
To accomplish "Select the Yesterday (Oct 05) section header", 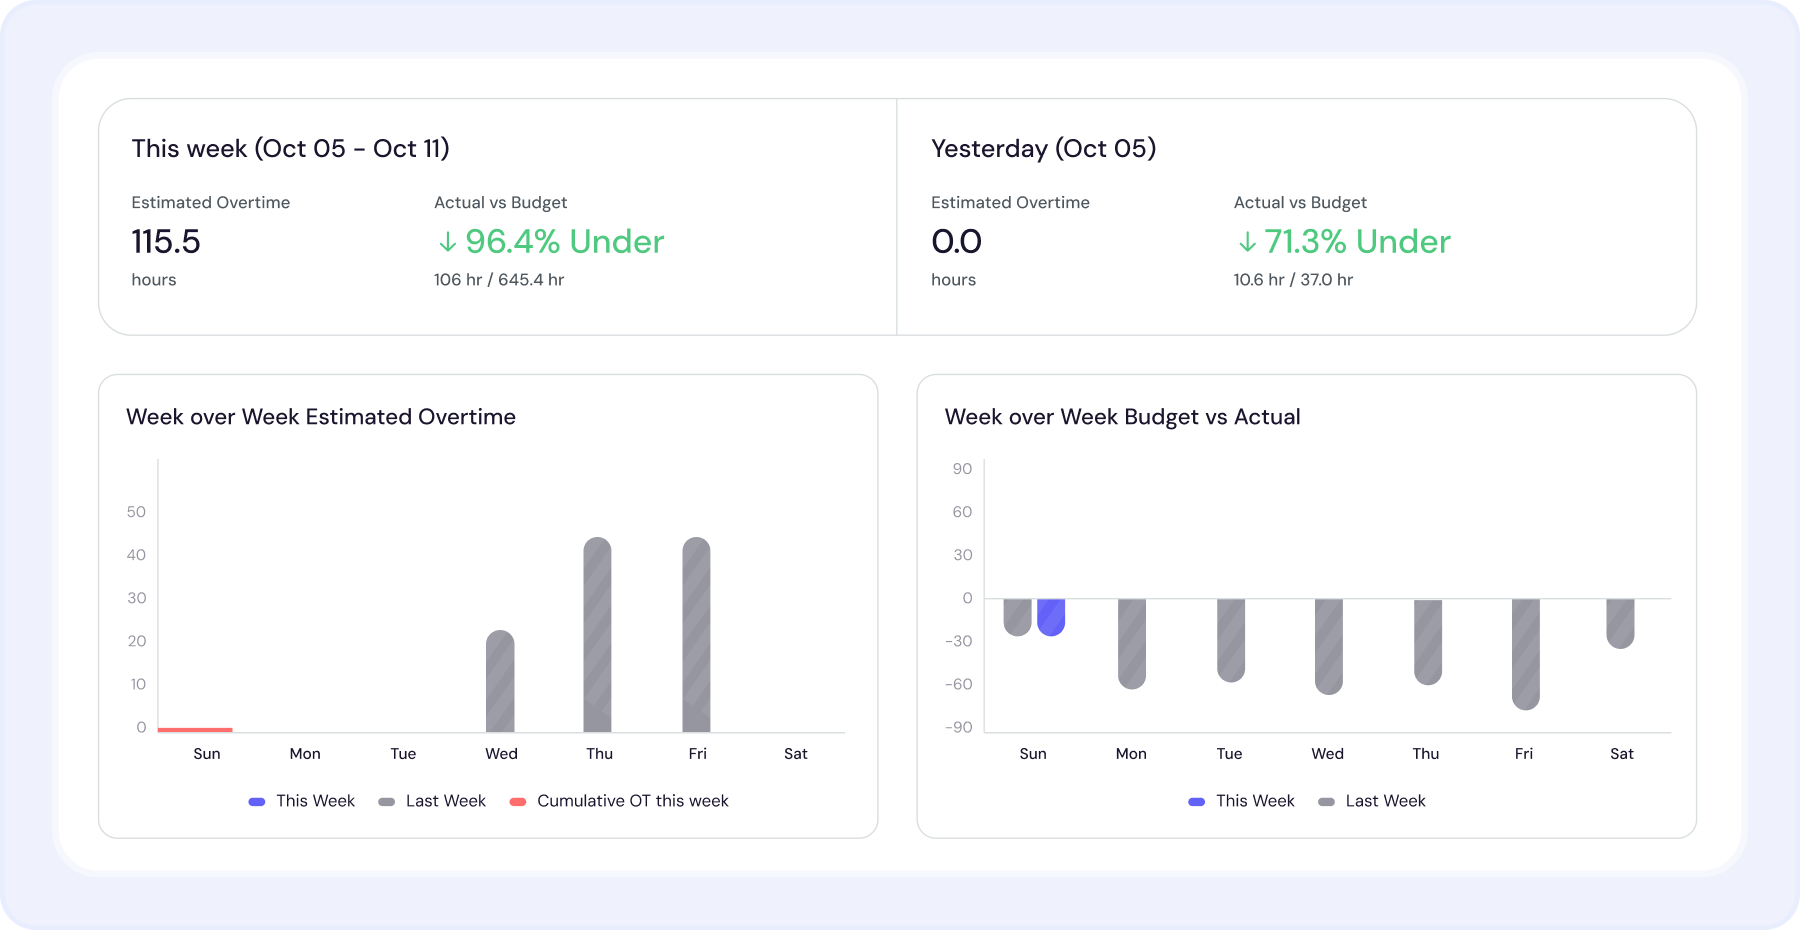I will 1043,148.
